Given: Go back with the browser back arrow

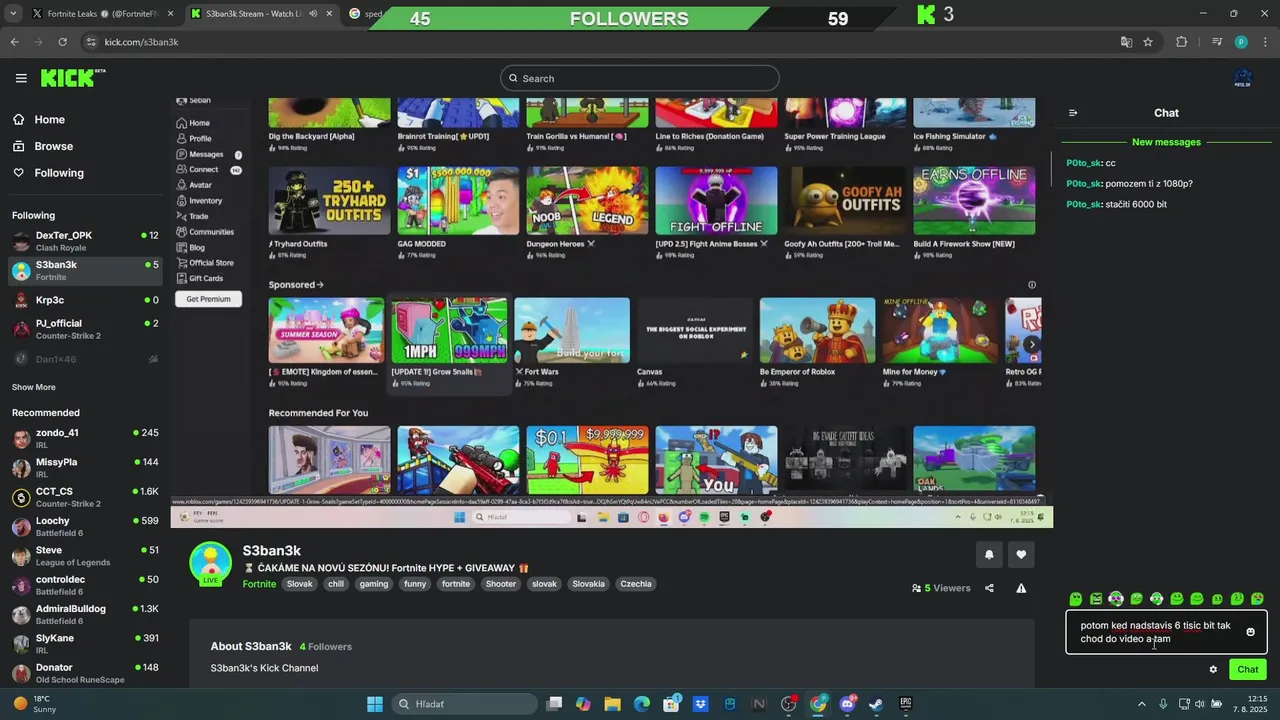Looking at the screenshot, I should tap(14, 42).
